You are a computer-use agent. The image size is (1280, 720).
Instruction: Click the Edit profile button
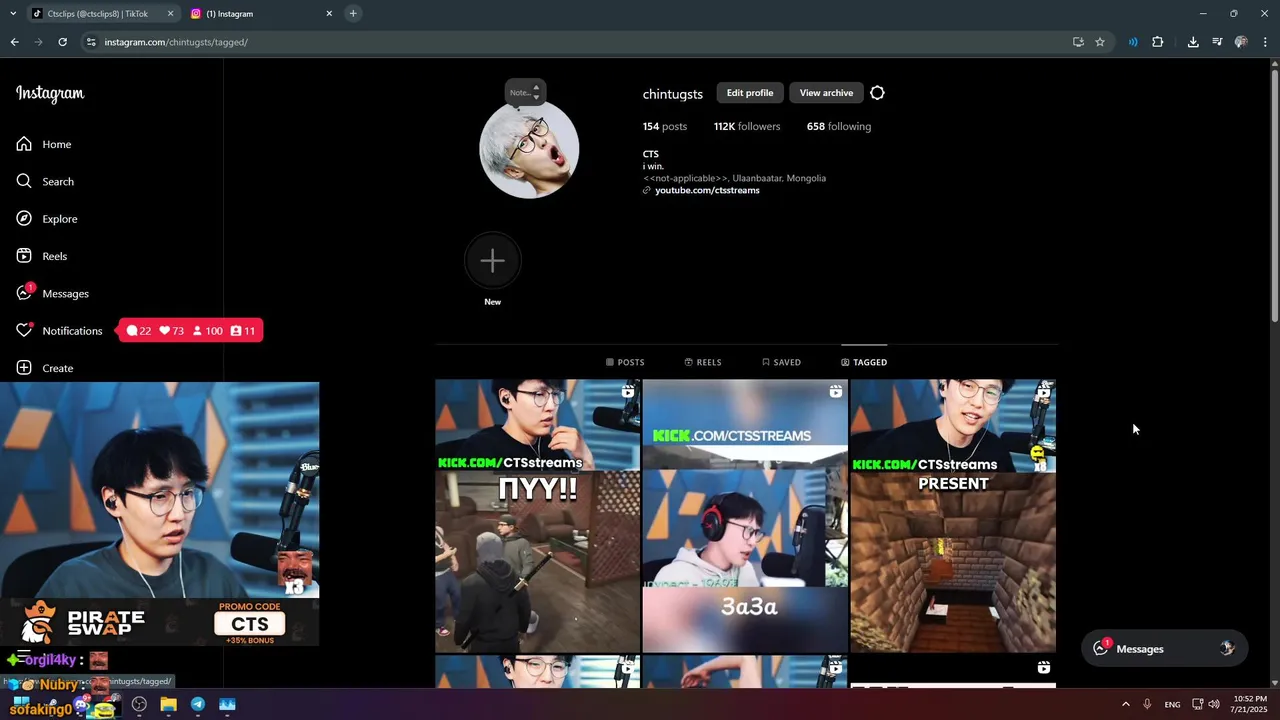(x=750, y=93)
